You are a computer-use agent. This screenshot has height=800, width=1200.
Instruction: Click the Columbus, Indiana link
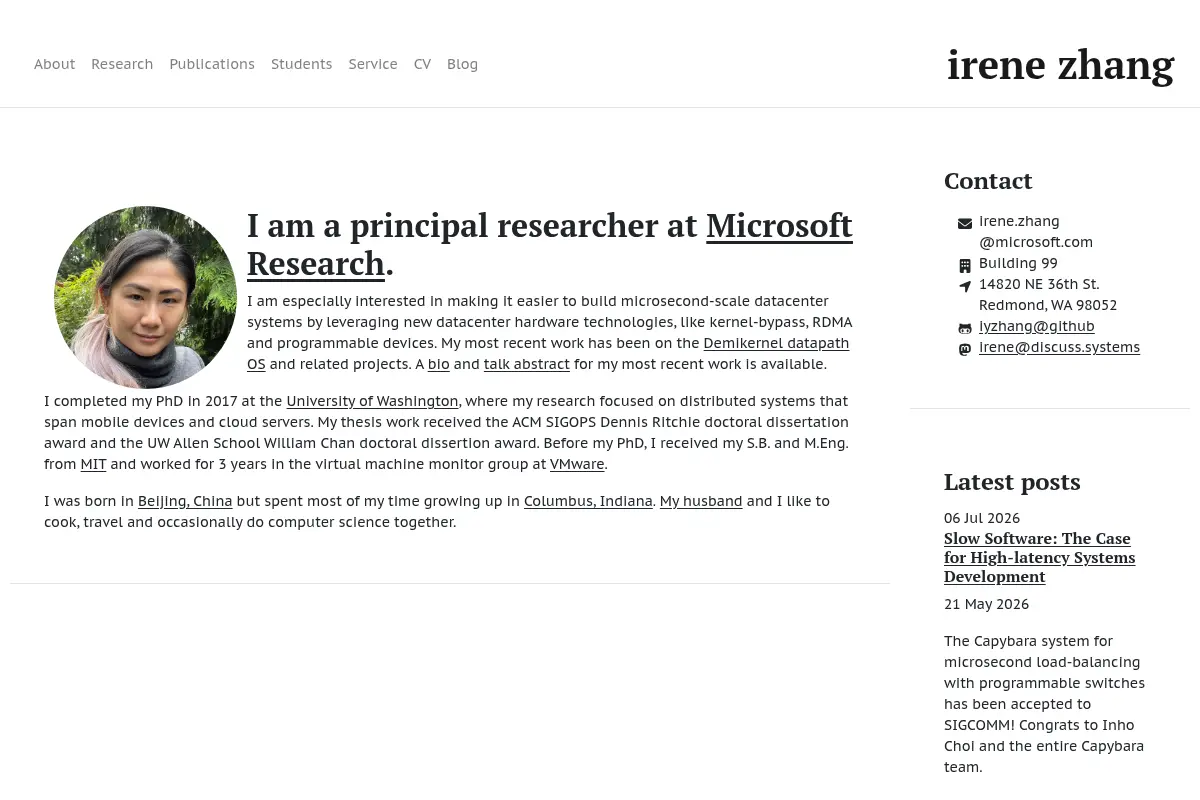pos(588,501)
